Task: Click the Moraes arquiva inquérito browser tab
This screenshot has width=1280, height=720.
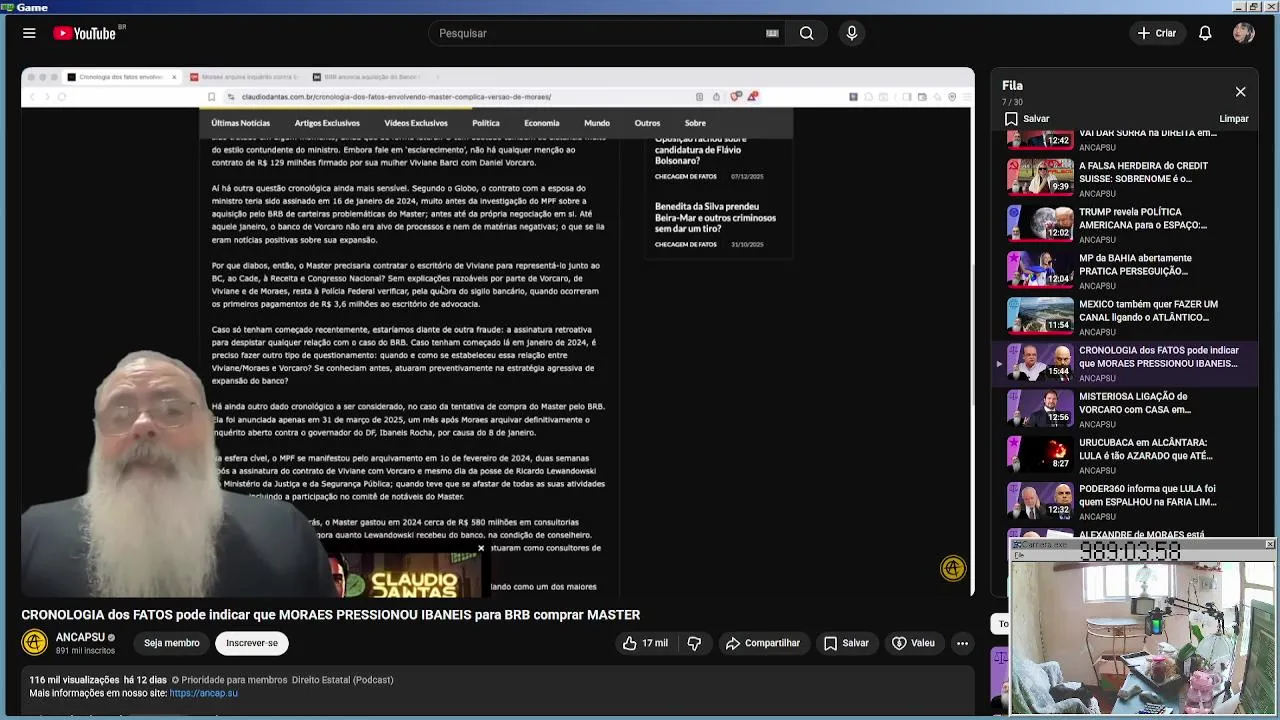Action: pyautogui.click(x=244, y=77)
